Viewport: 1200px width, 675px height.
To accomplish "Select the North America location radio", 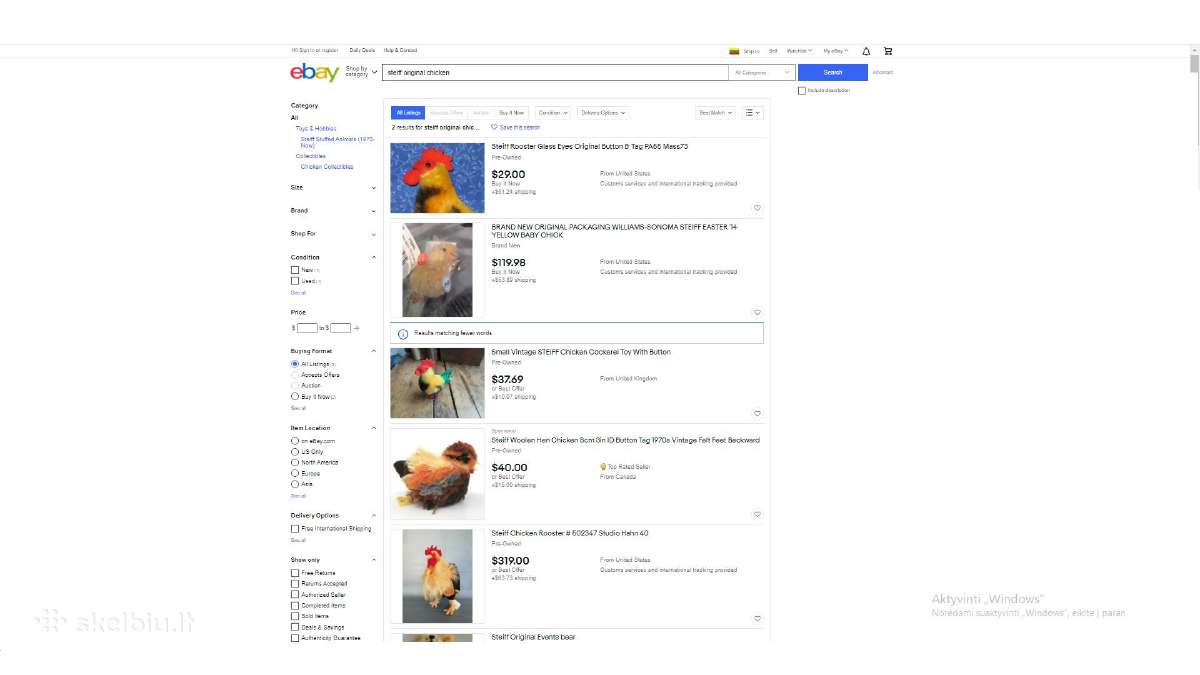I will (295, 462).
